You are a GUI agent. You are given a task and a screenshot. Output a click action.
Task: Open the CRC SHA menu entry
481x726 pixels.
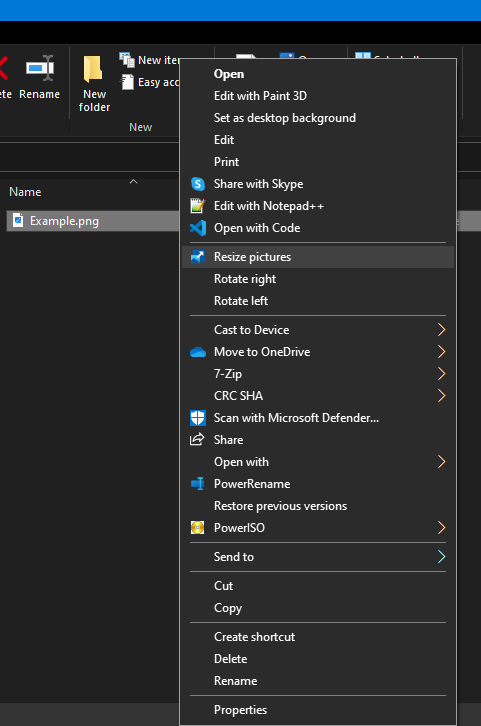pyautogui.click(x=318, y=396)
